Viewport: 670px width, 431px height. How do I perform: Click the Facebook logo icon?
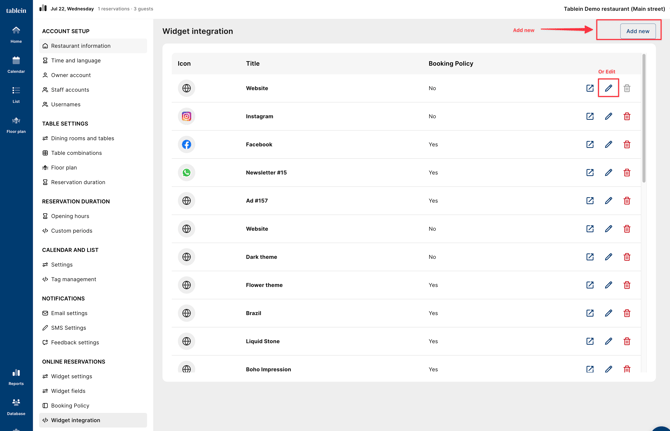click(x=186, y=144)
